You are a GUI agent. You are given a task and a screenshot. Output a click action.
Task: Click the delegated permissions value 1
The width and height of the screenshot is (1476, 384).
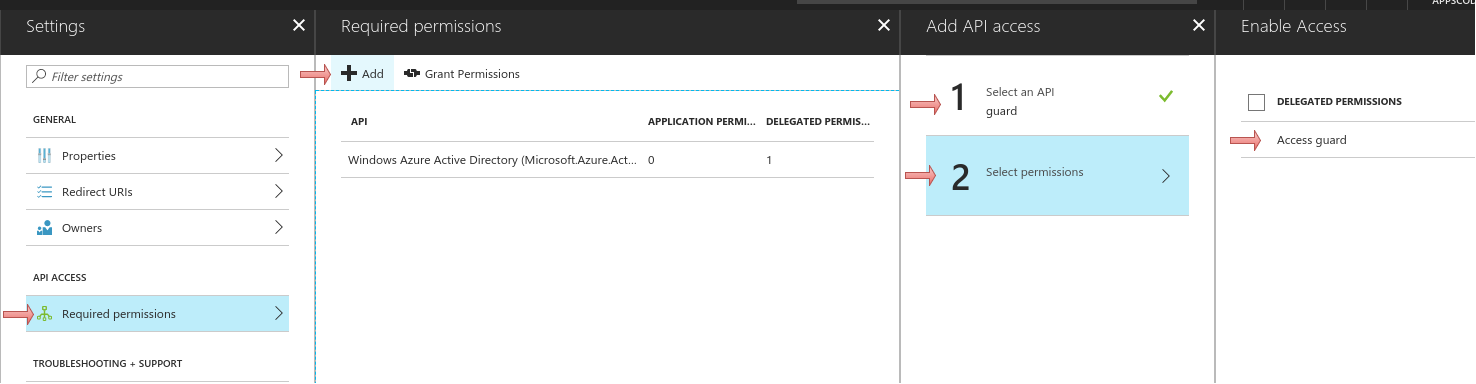(x=769, y=160)
